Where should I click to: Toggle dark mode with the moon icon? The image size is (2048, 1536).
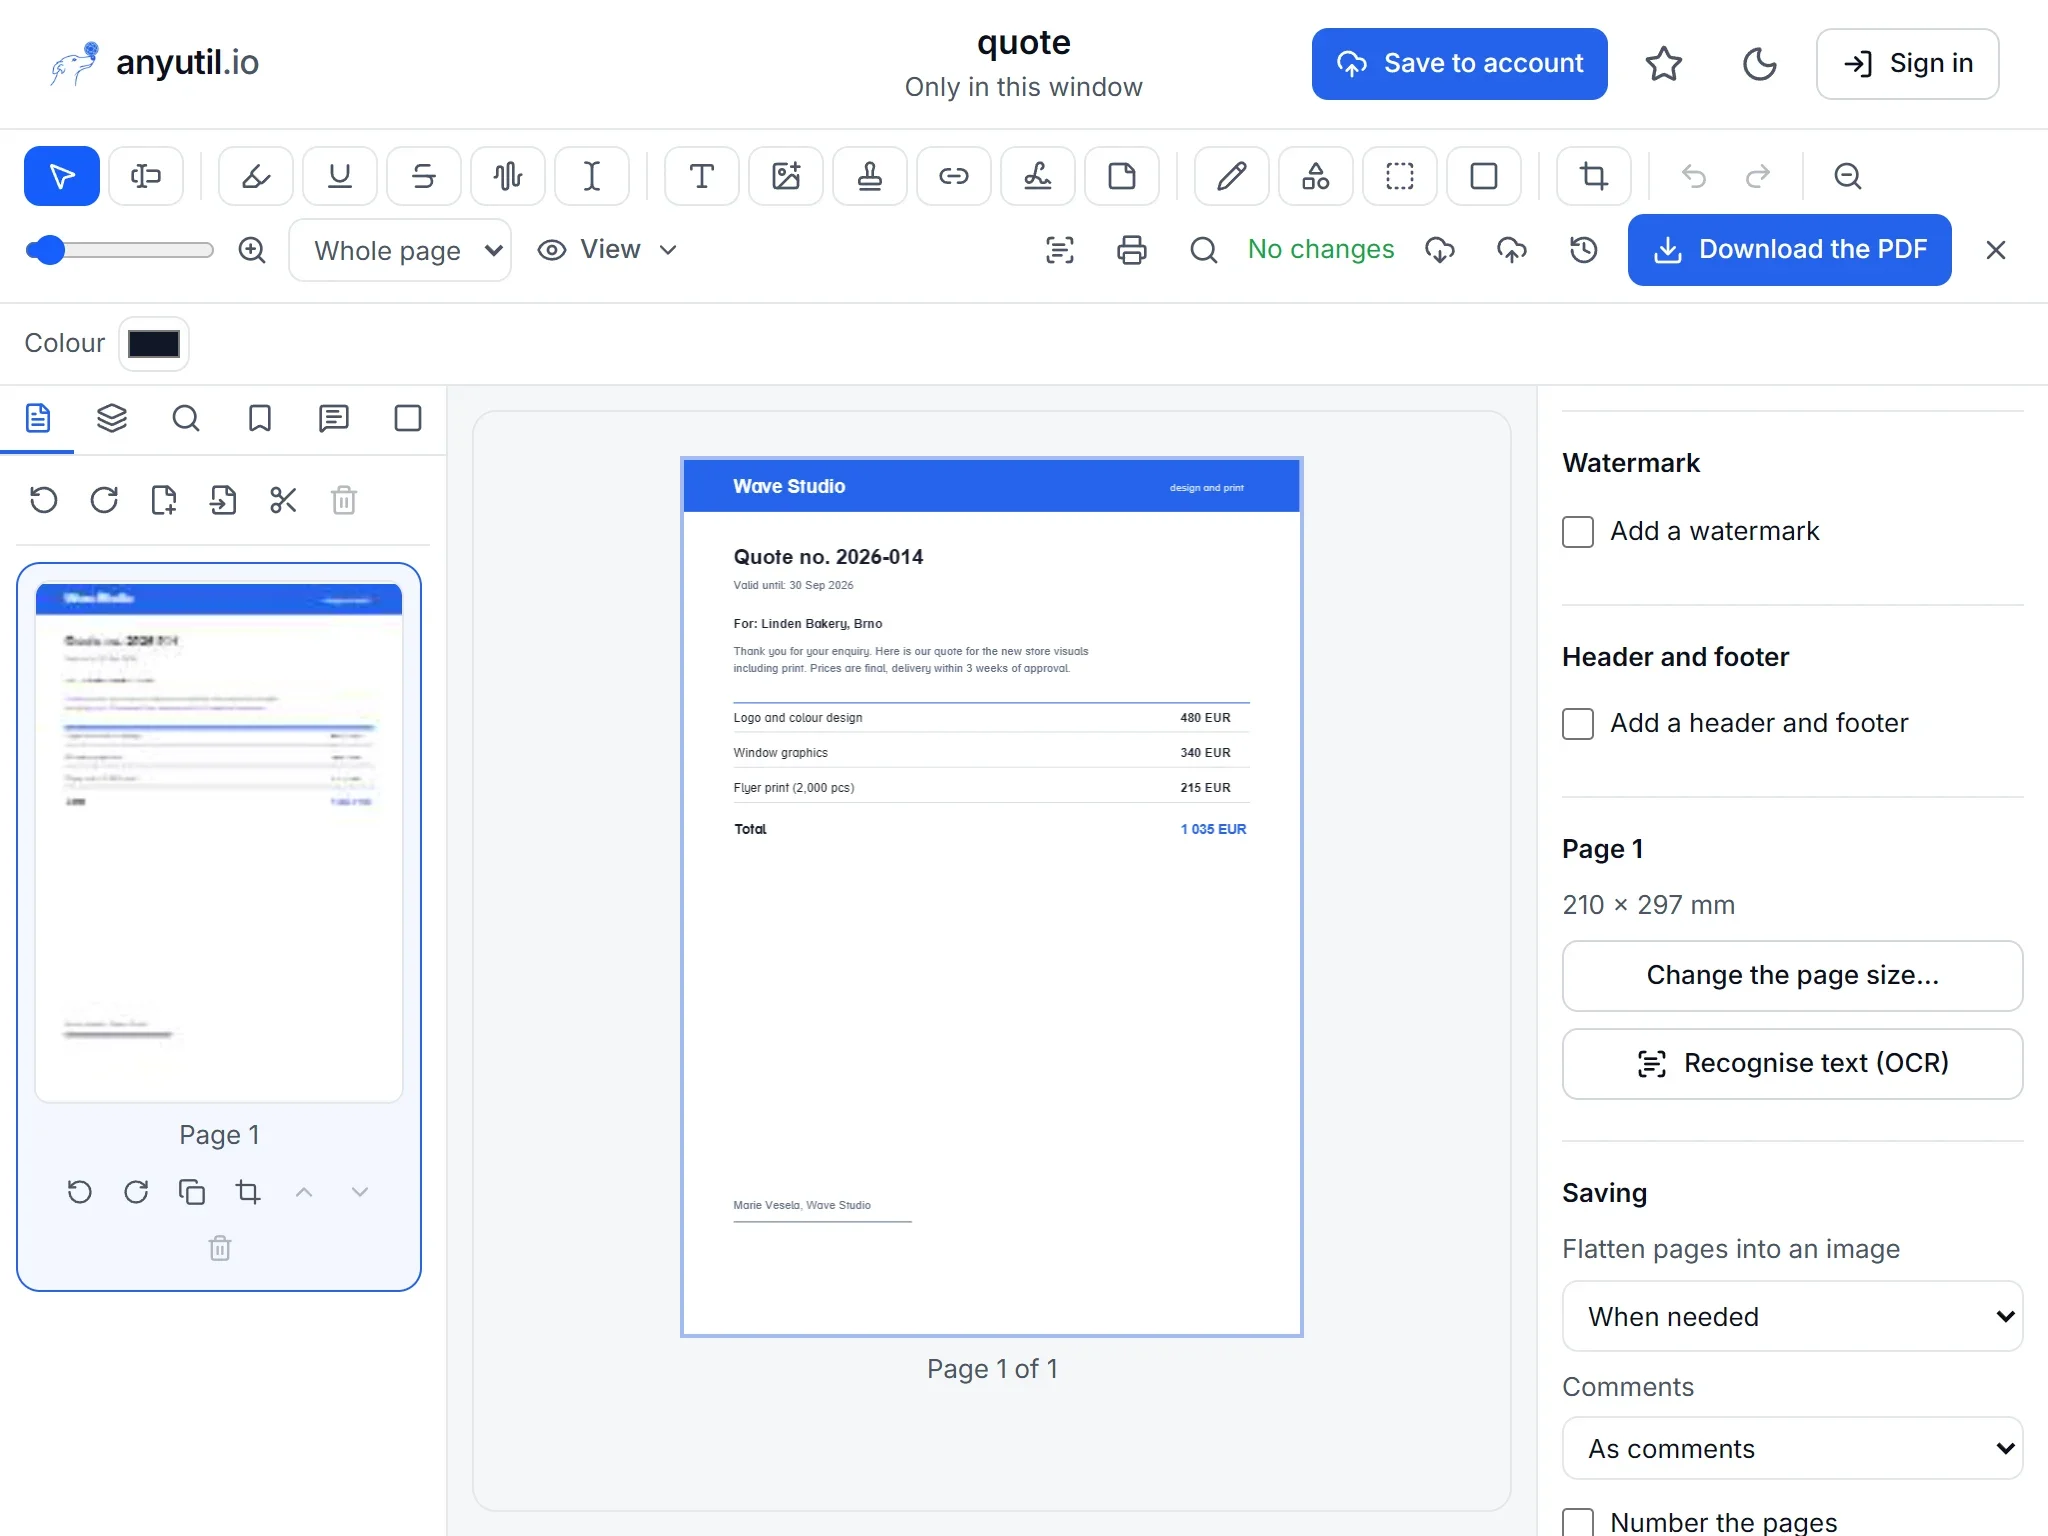pos(1760,64)
